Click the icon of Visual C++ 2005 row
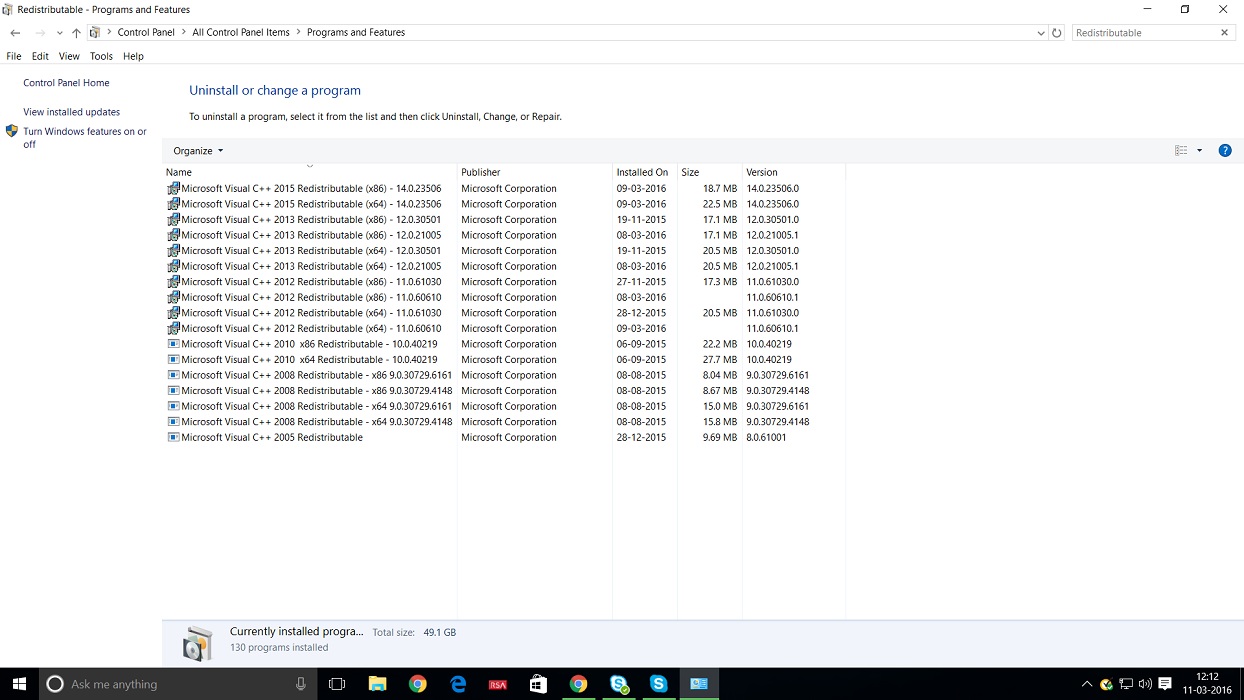 coord(173,437)
